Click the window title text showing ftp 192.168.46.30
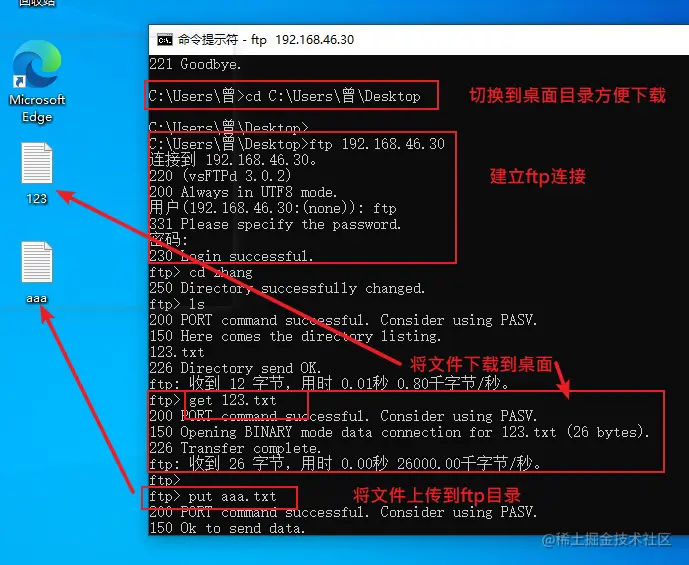The width and height of the screenshot is (689, 565). pyautogui.click(x=266, y=40)
